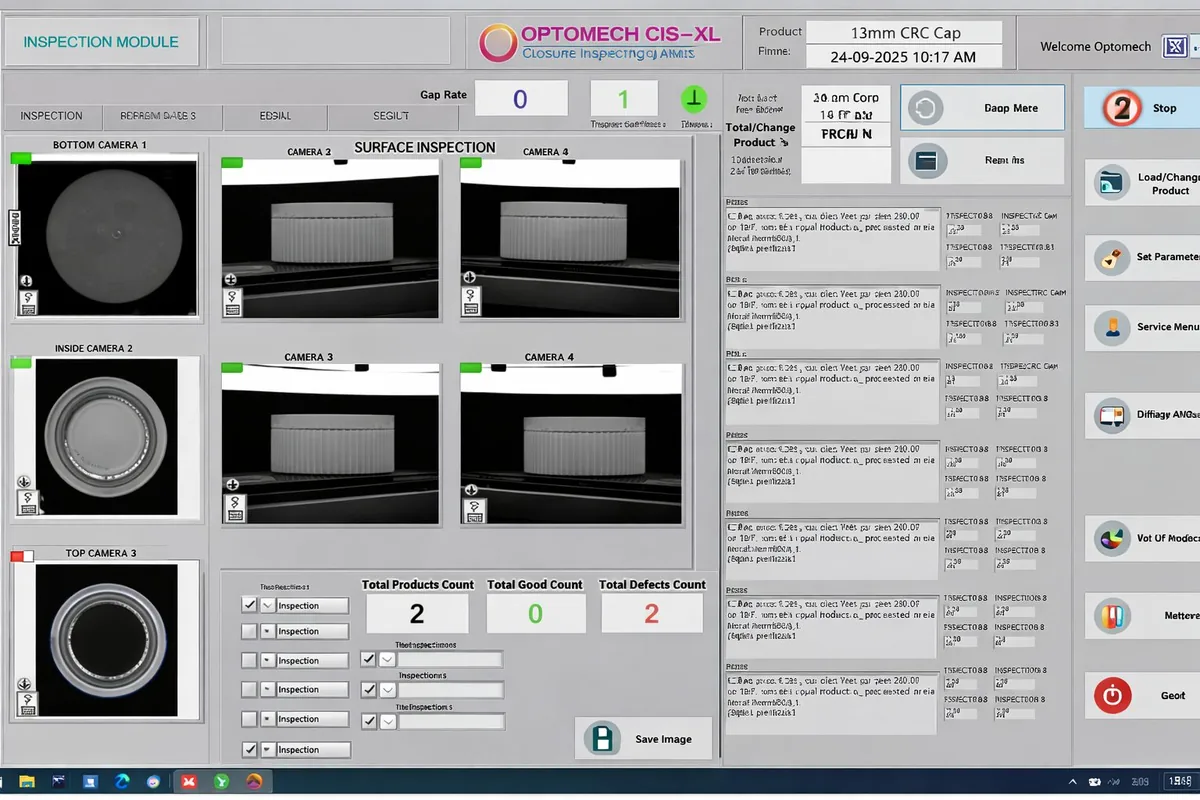Click the Save Image button

coord(644,739)
